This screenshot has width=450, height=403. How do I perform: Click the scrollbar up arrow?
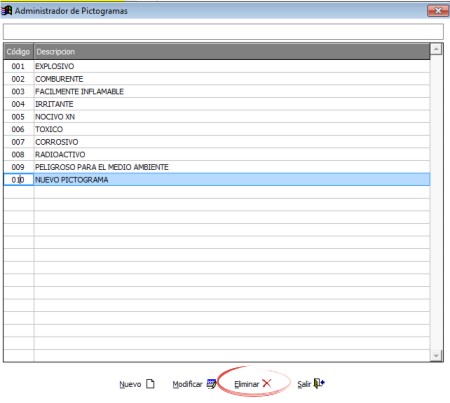point(436,49)
